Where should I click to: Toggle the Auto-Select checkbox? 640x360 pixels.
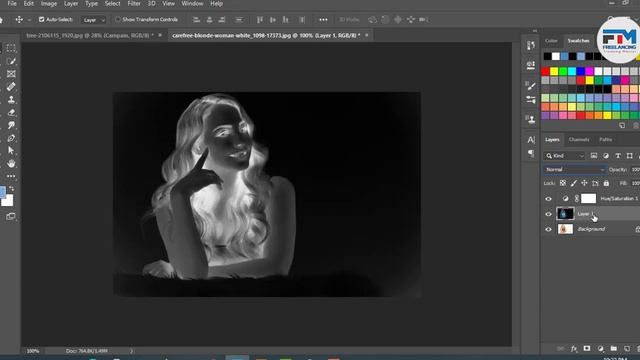pyautogui.click(x=41, y=20)
